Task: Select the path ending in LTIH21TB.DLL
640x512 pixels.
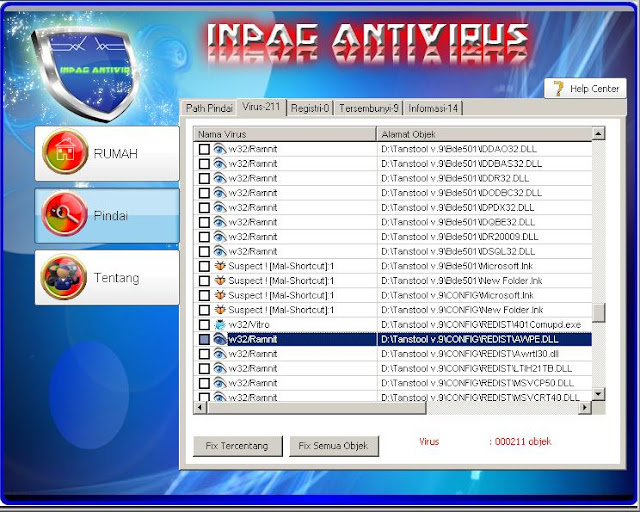Action: tap(476, 369)
